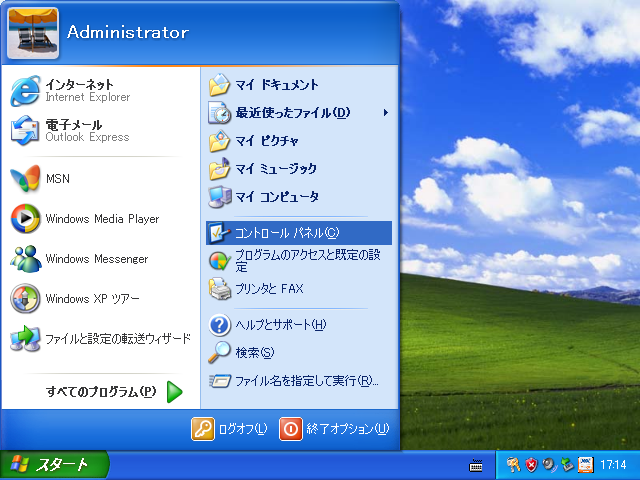The image size is (640, 480).
Task: Click the マイ ドキュメント label
Action: tap(277, 85)
